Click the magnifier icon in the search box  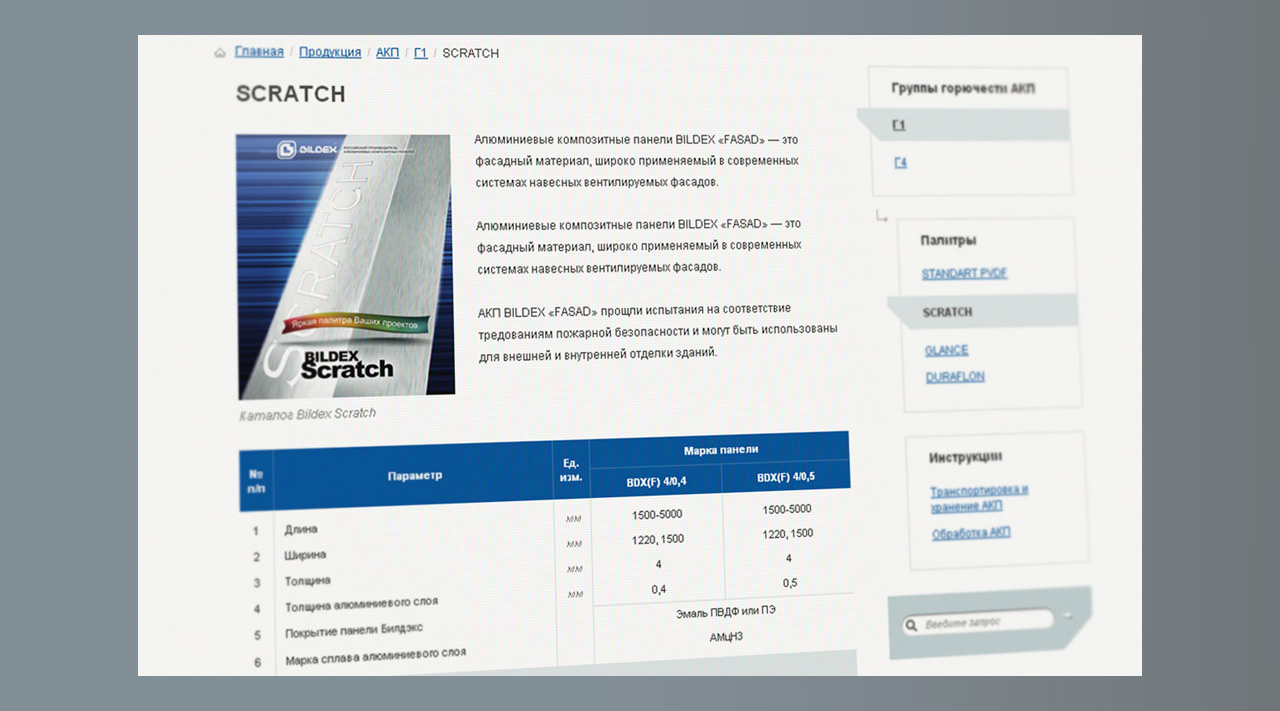click(911, 626)
